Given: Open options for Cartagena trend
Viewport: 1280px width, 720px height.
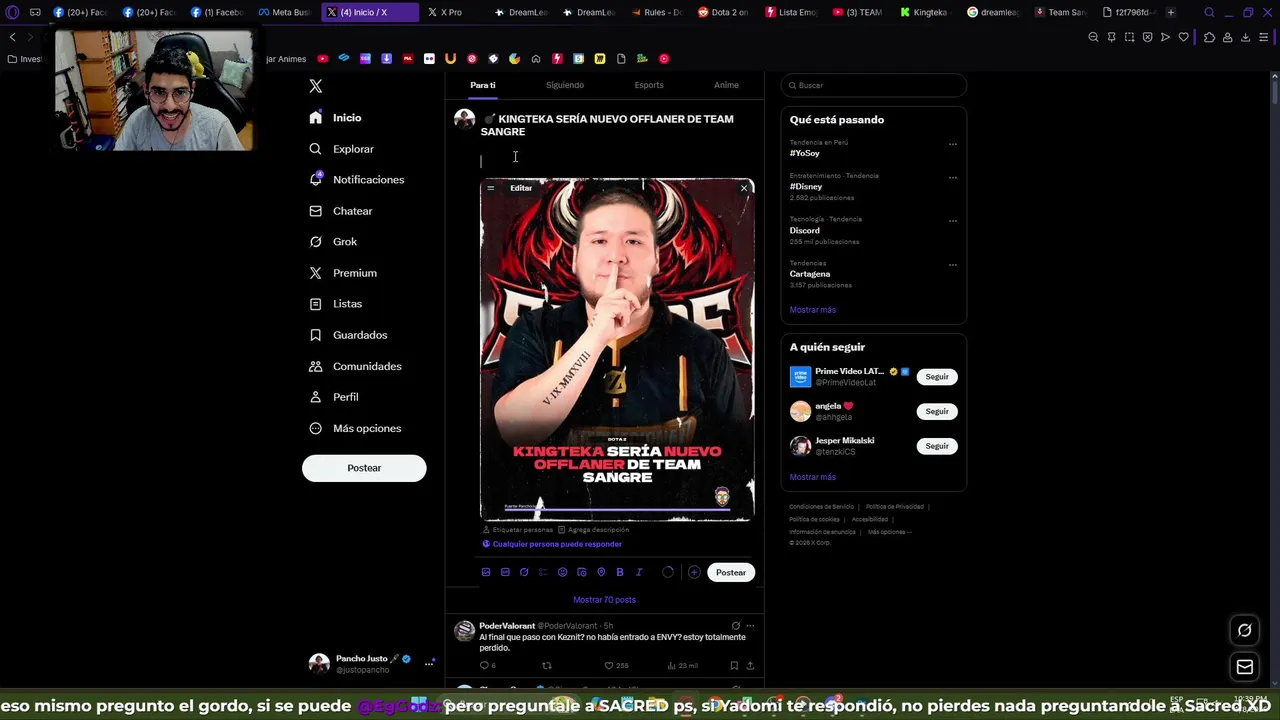Looking at the screenshot, I should point(952,265).
